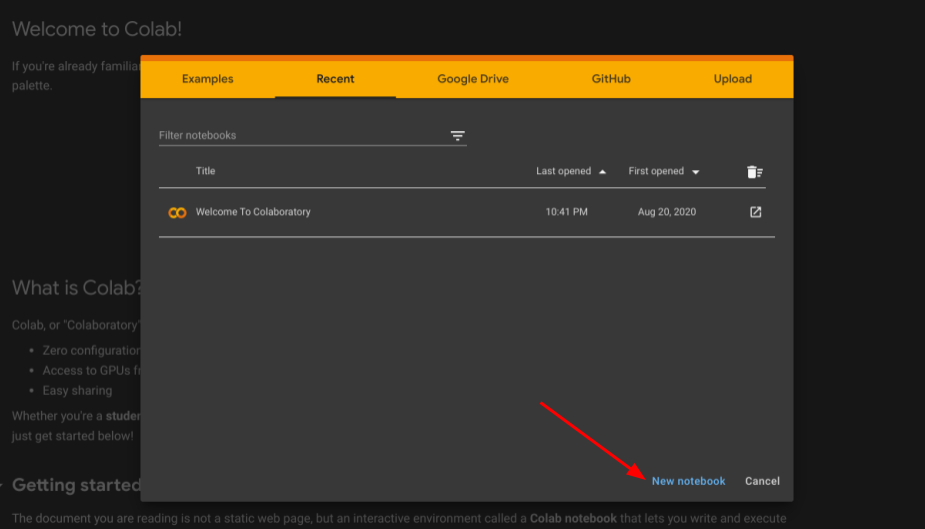Select the Recent tab
Screen dimensions: 925x529
point(335,79)
